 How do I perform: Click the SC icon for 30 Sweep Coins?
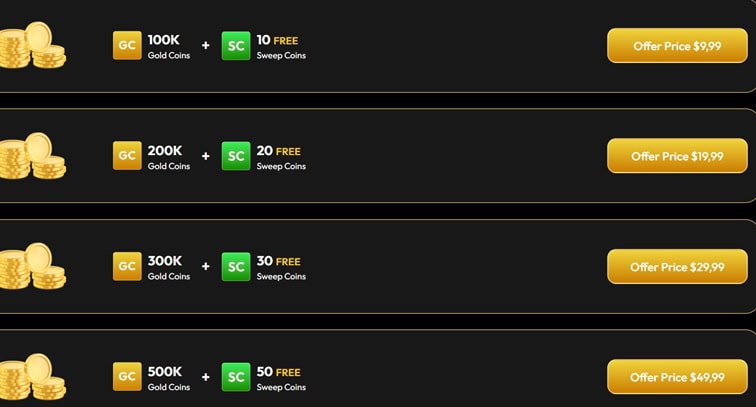[x=236, y=267]
